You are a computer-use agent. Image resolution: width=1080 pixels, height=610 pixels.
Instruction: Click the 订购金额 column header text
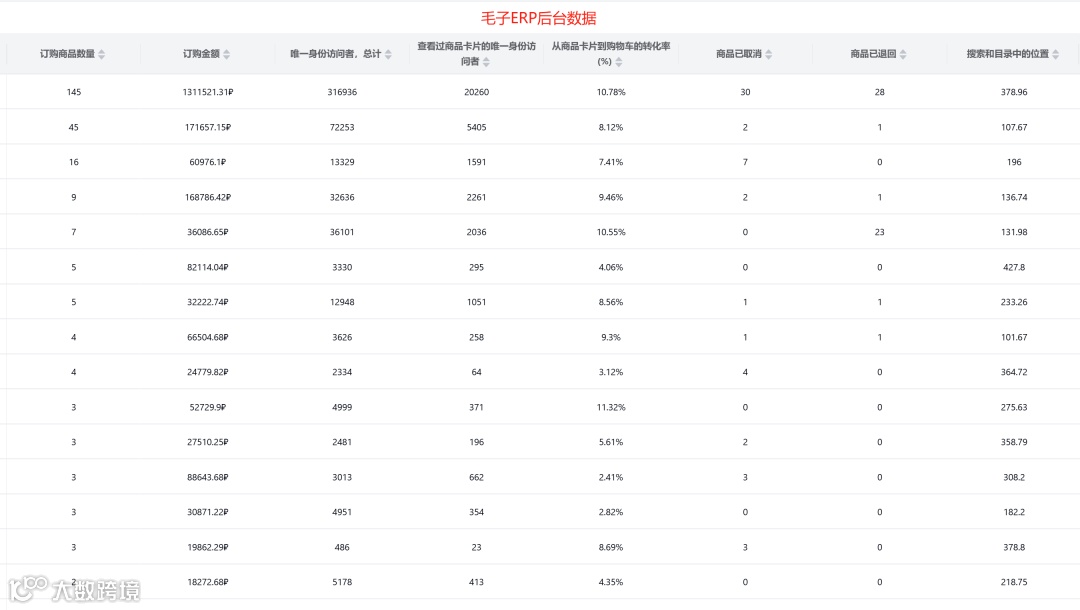tap(201, 54)
